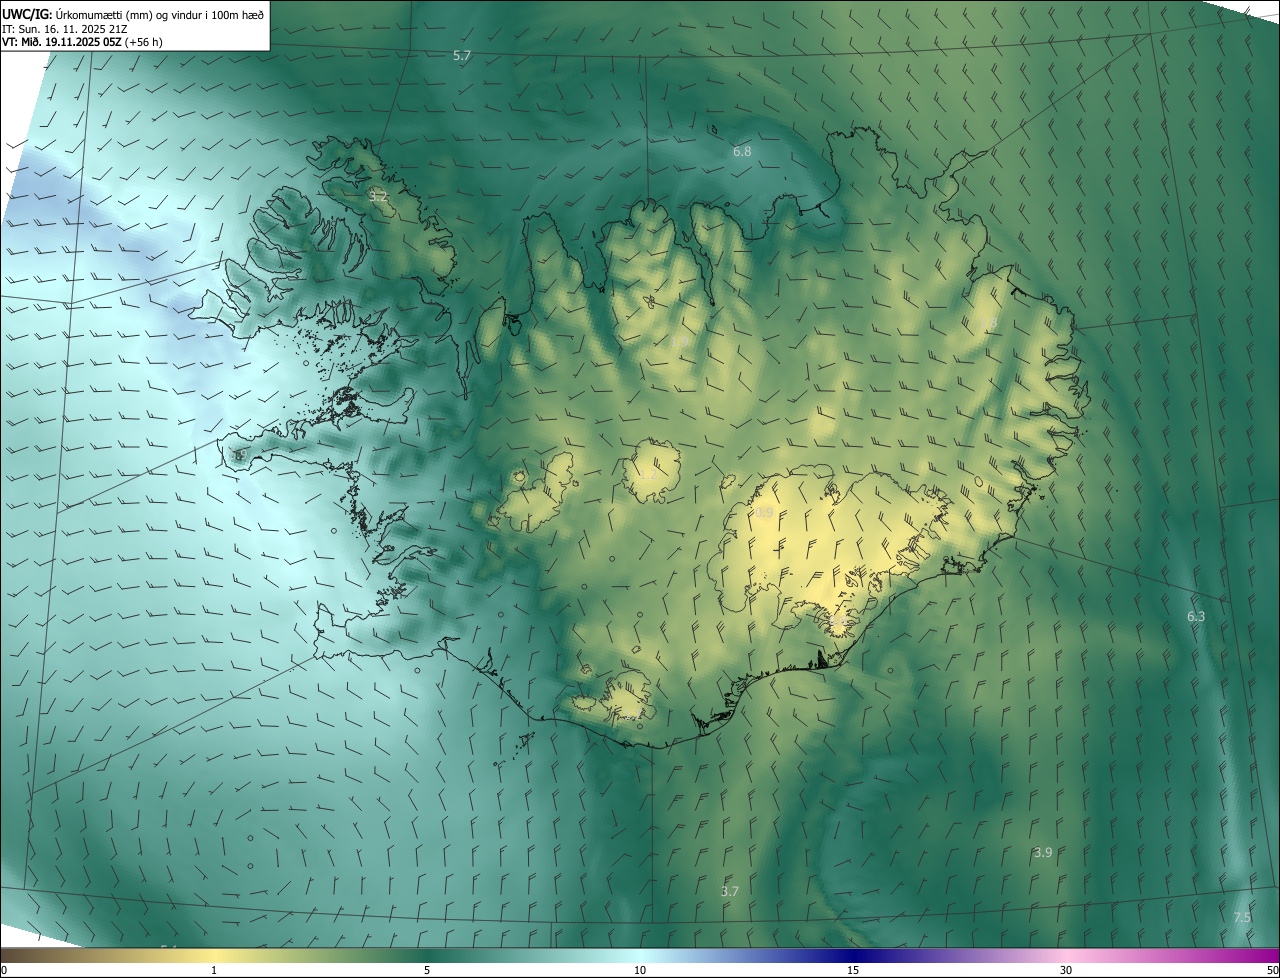Select the 6.8 value label off the north coast
Screen dimensions: 1280x978
coord(742,152)
